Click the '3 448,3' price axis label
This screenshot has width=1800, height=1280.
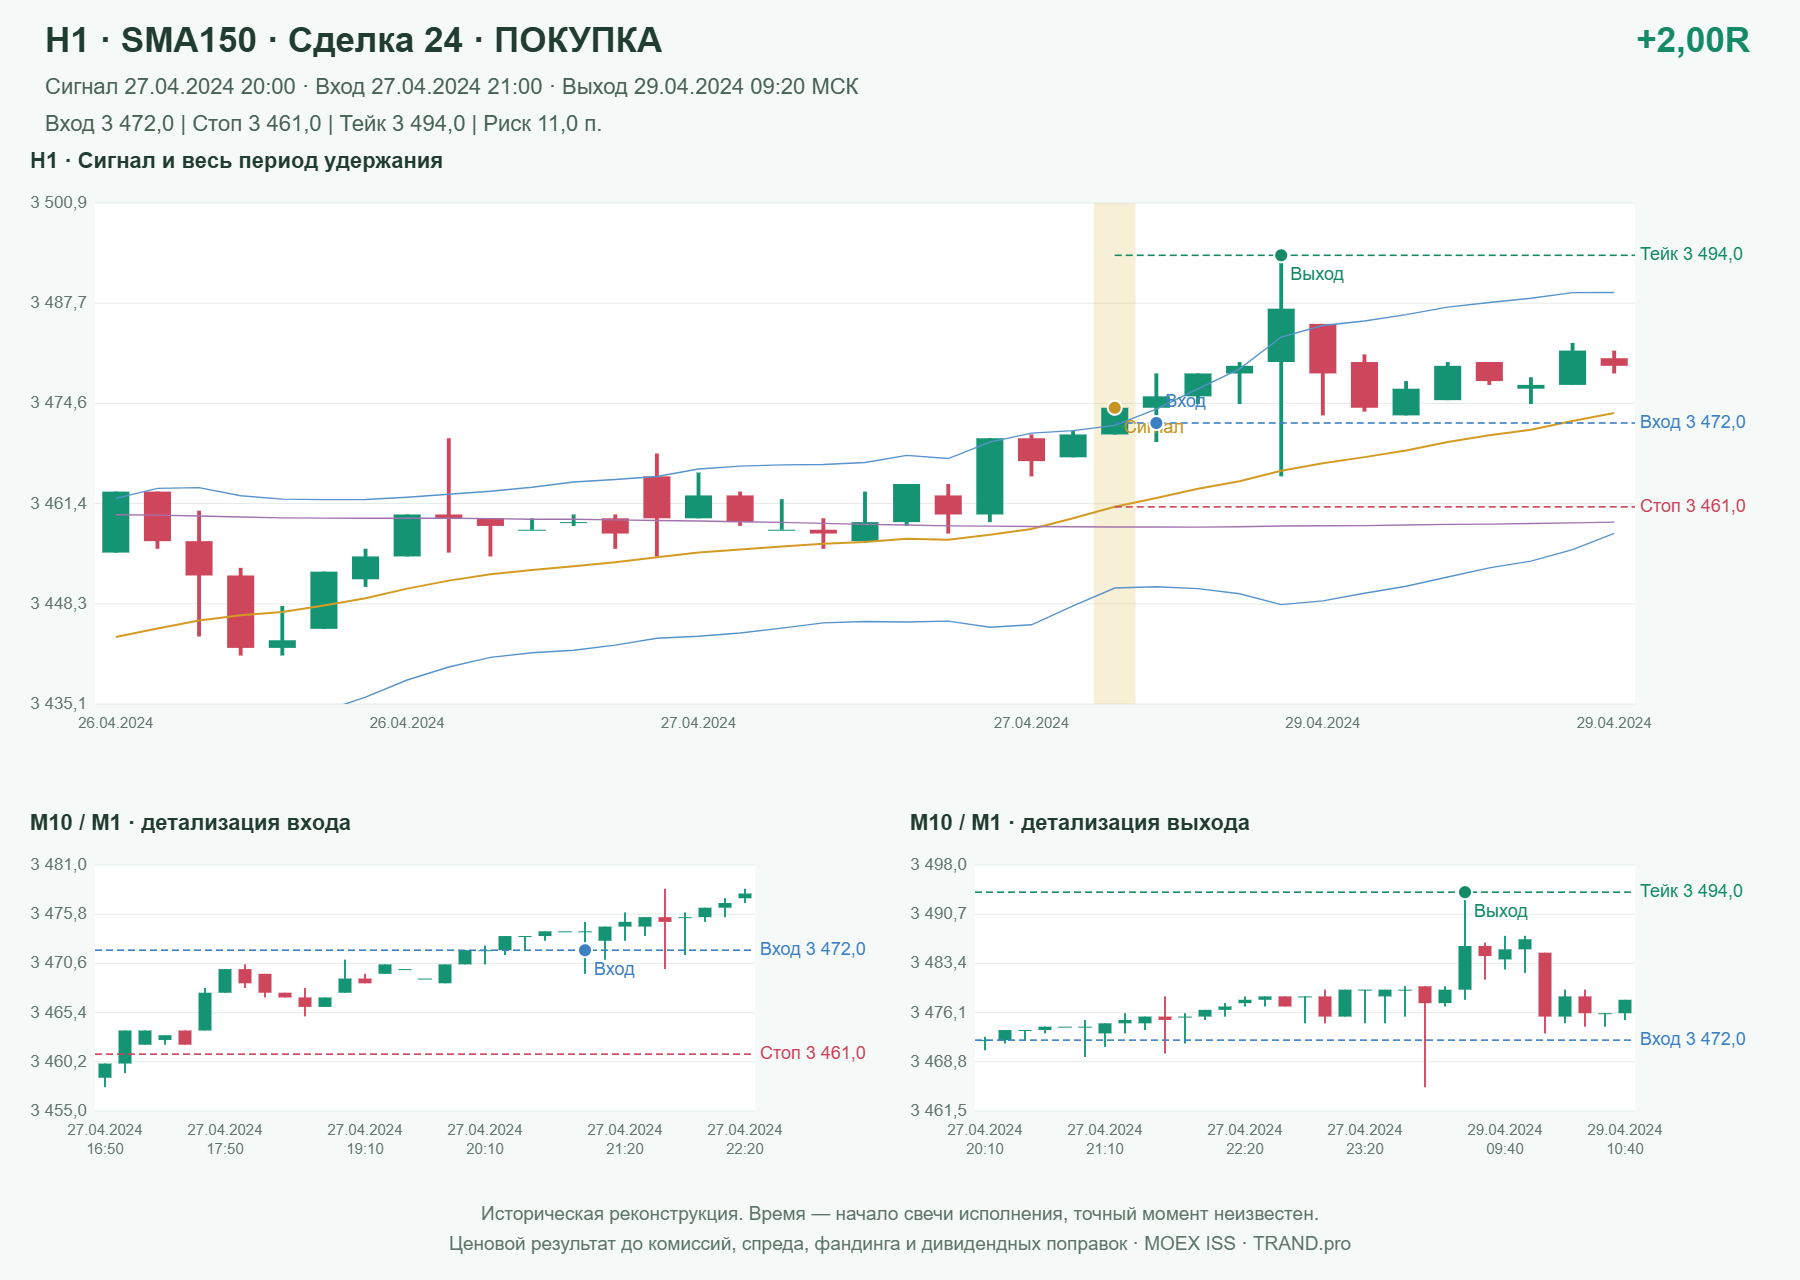pyautogui.click(x=58, y=604)
